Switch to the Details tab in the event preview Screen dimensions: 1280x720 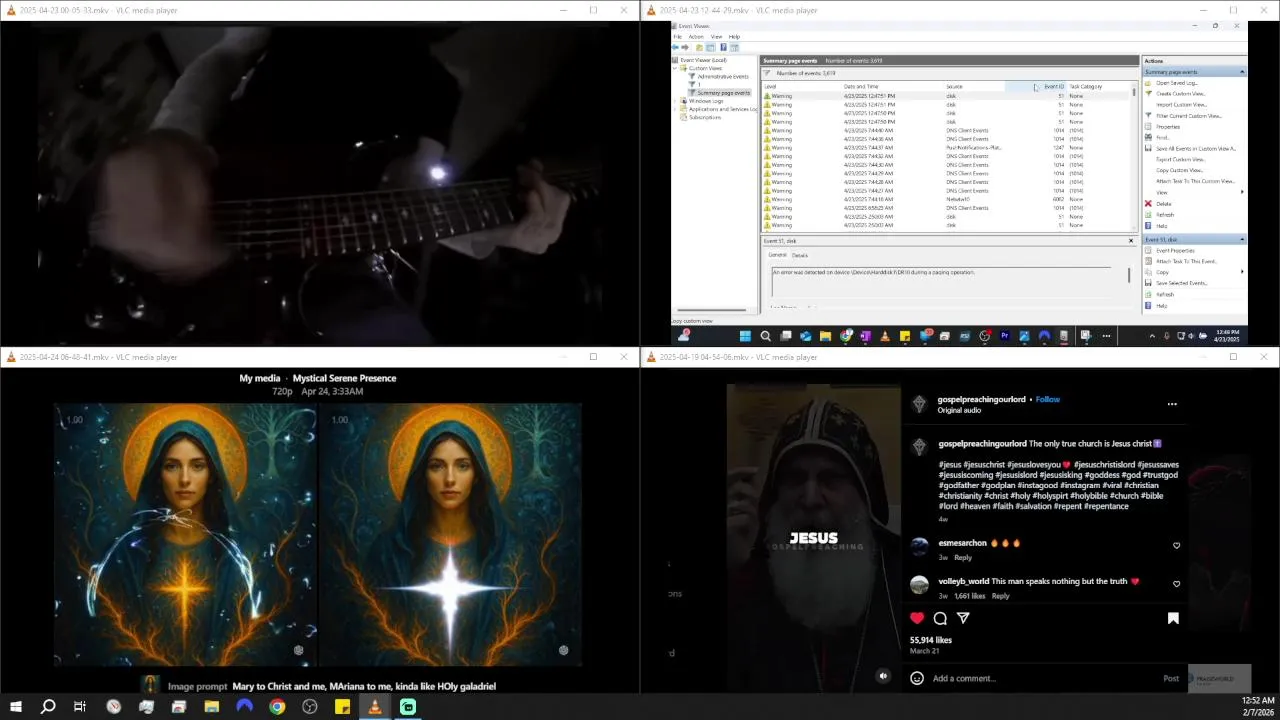[800, 255]
